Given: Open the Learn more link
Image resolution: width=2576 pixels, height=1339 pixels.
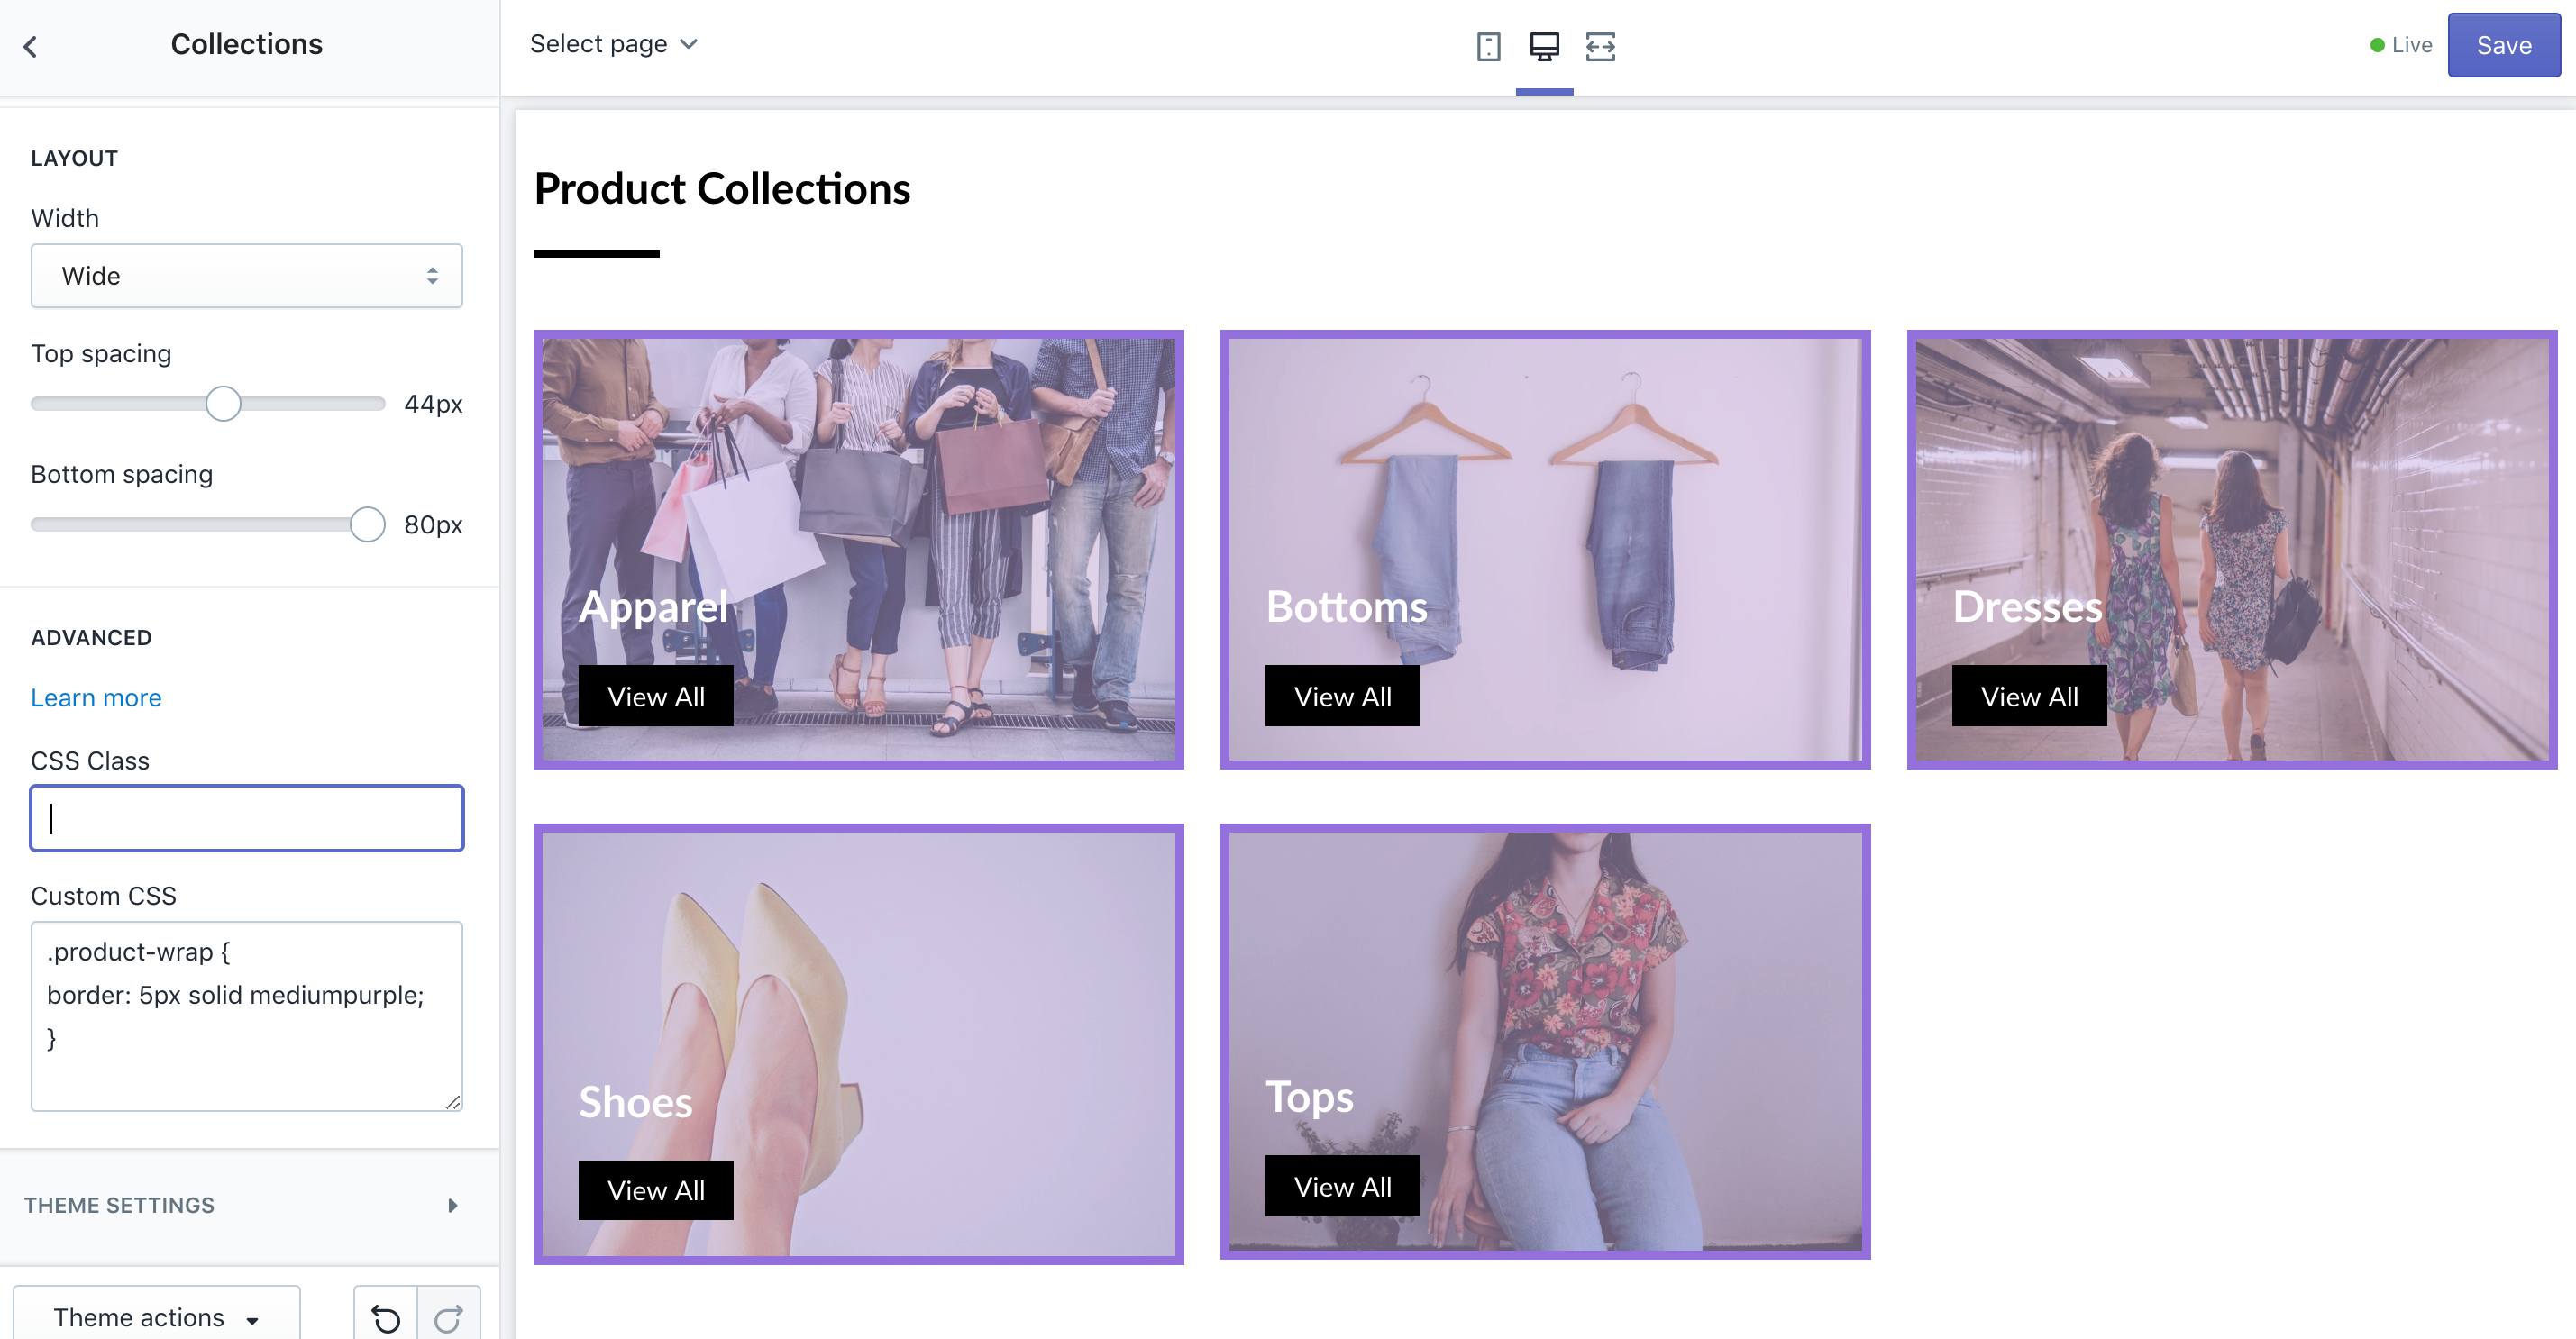Looking at the screenshot, I should 96,697.
